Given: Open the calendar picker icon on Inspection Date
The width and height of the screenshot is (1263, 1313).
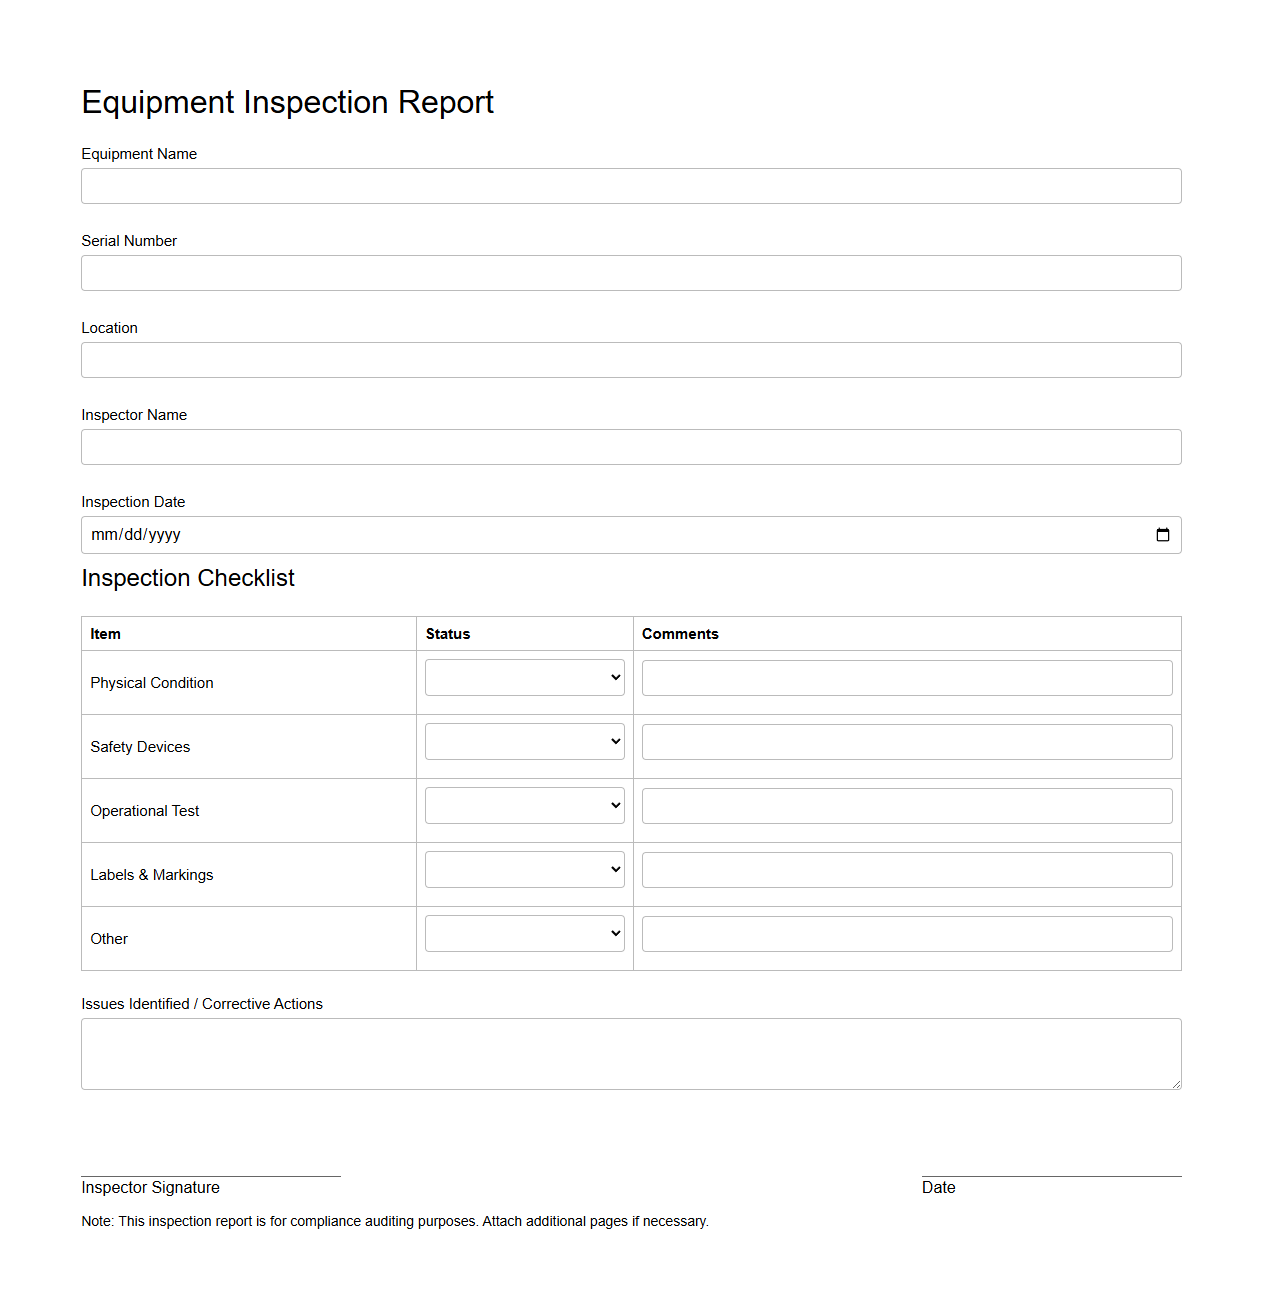Looking at the screenshot, I should coord(1163,534).
